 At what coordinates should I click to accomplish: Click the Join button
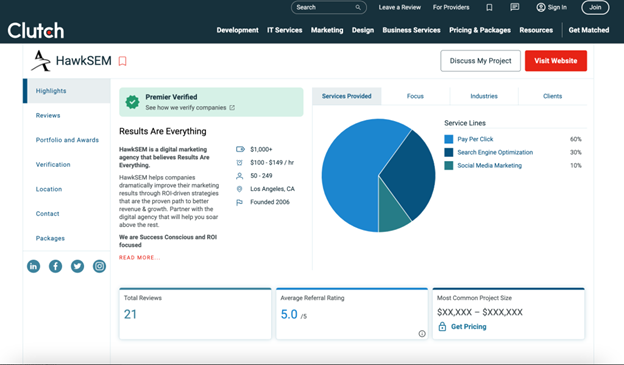coord(595,7)
